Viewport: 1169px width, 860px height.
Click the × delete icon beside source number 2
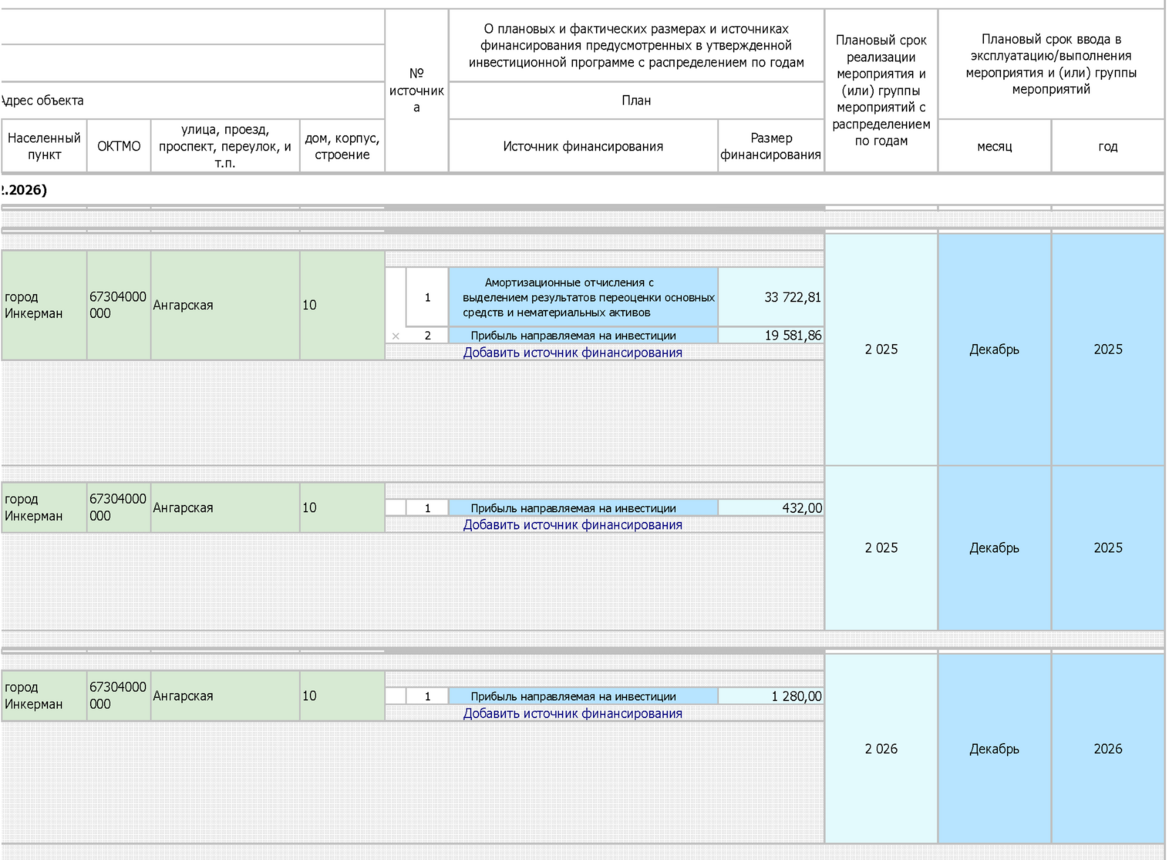[x=396, y=336]
